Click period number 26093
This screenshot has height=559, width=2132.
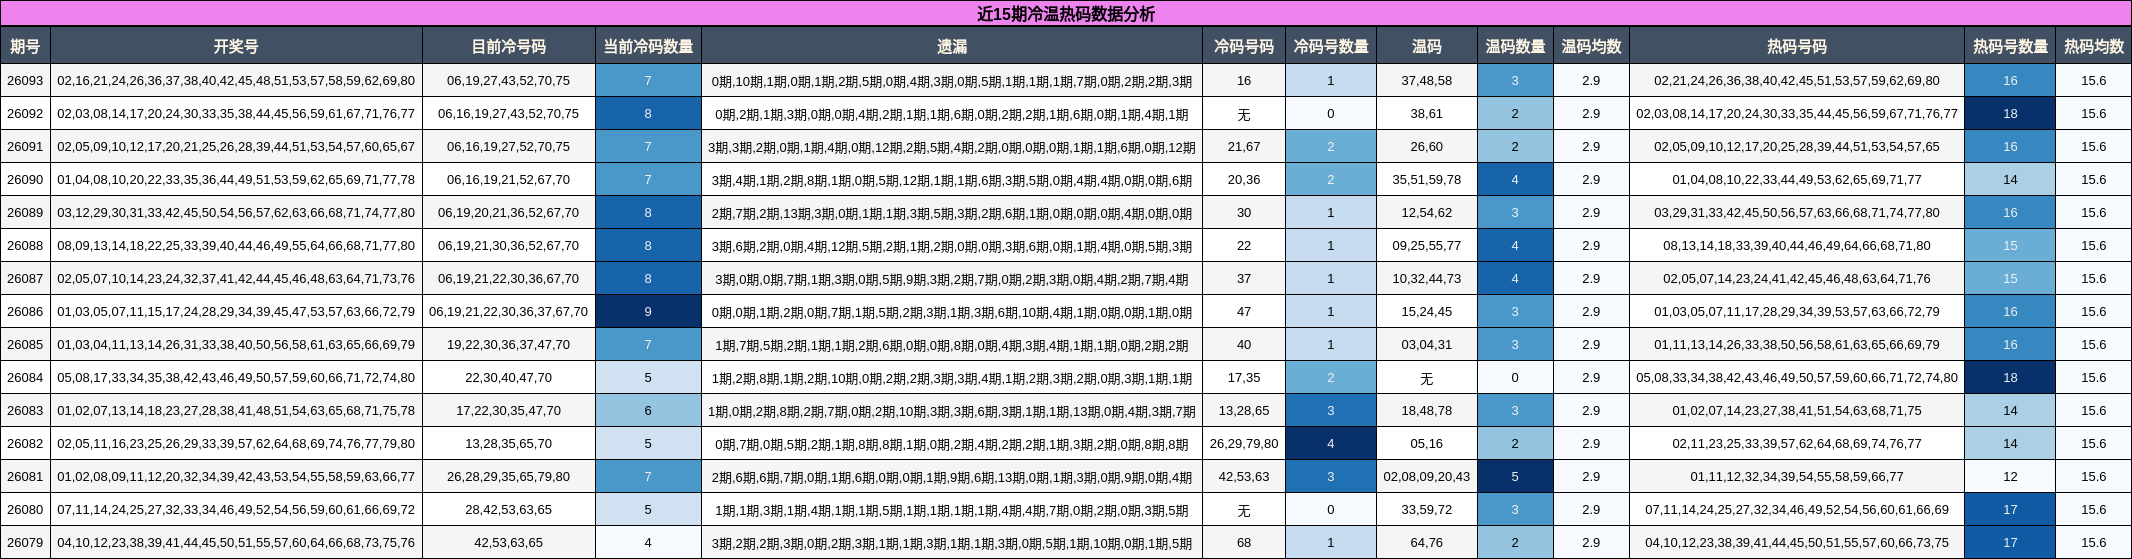(25, 81)
